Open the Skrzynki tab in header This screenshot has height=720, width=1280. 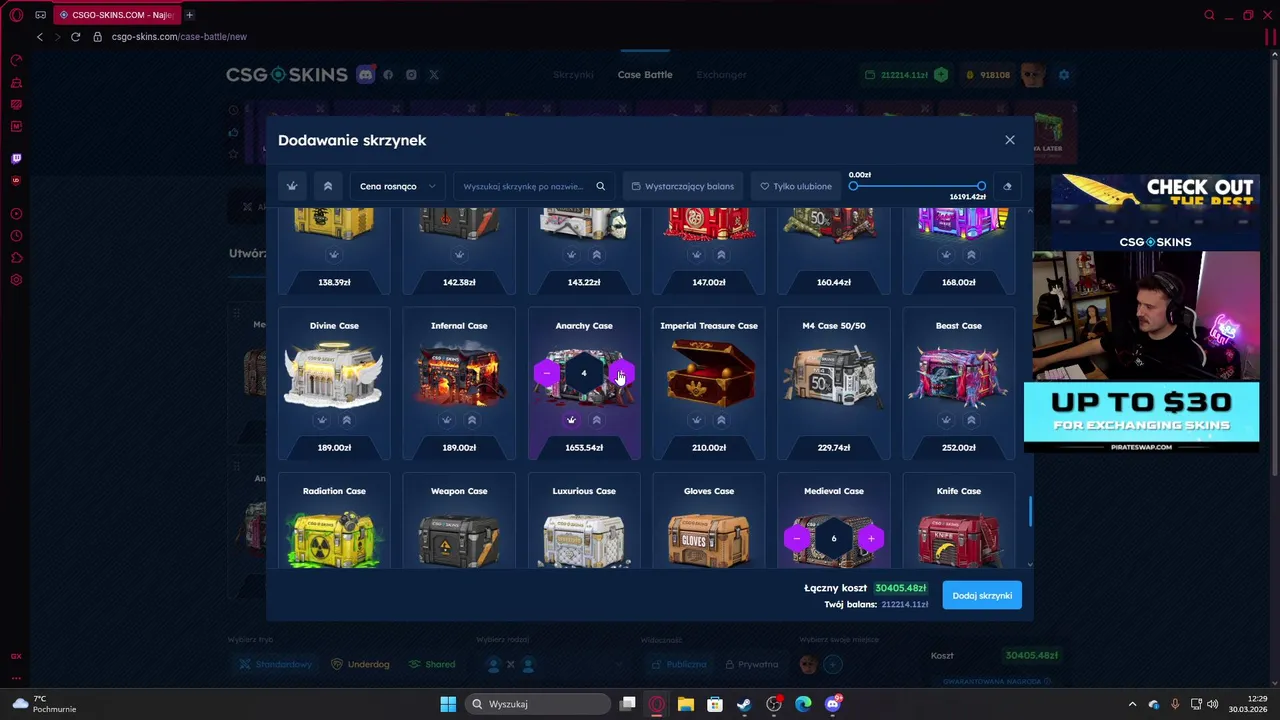pyautogui.click(x=573, y=75)
